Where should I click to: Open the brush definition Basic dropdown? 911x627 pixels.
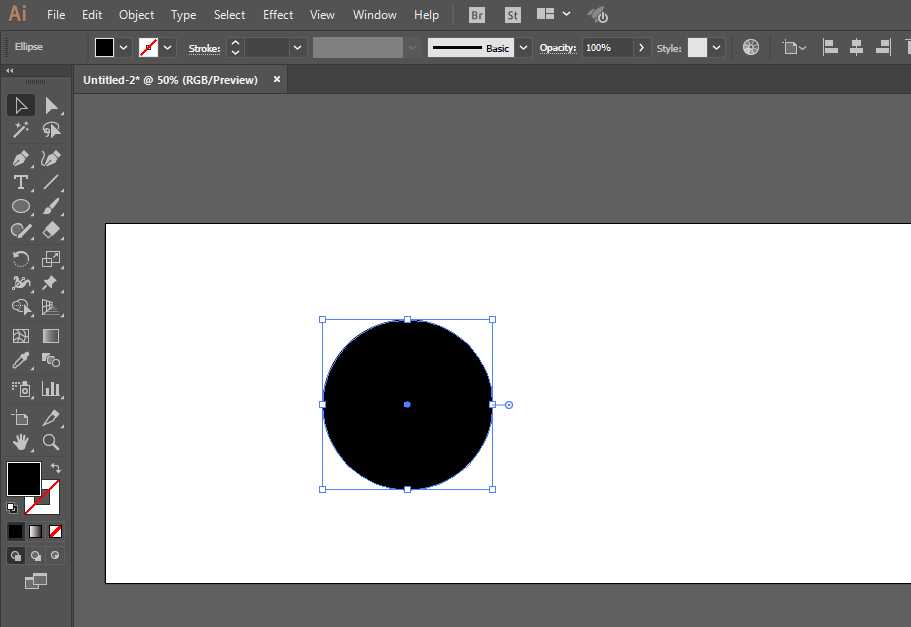click(522, 47)
